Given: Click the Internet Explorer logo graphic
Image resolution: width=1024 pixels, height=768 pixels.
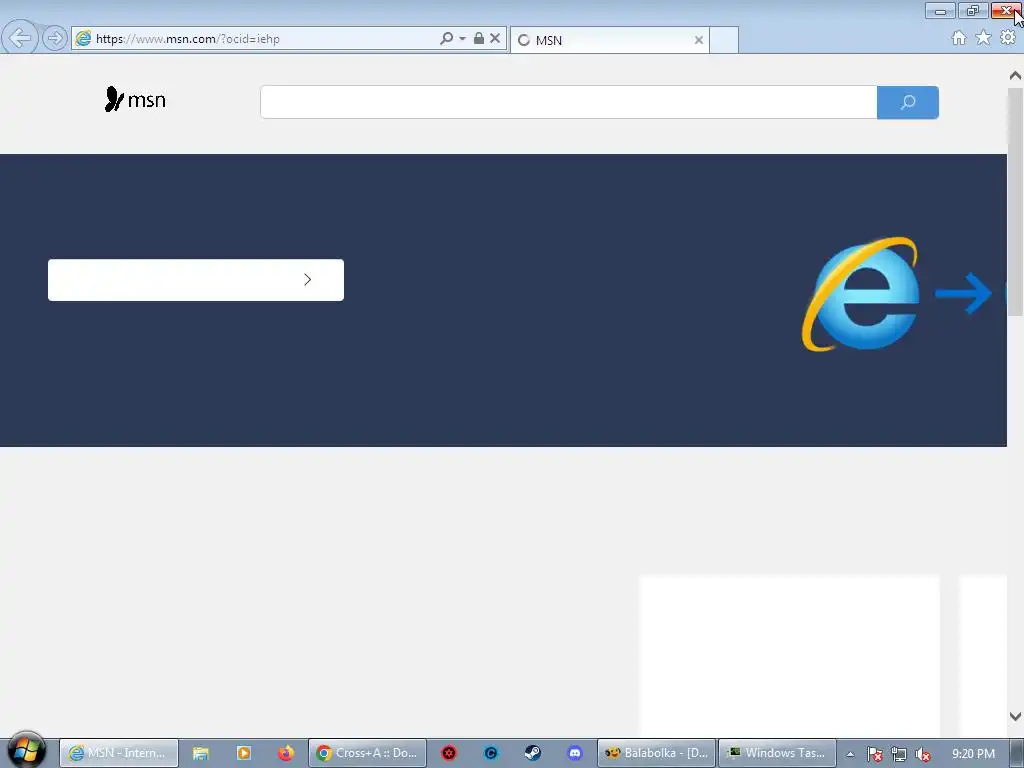Looking at the screenshot, I should click(861, 294).
